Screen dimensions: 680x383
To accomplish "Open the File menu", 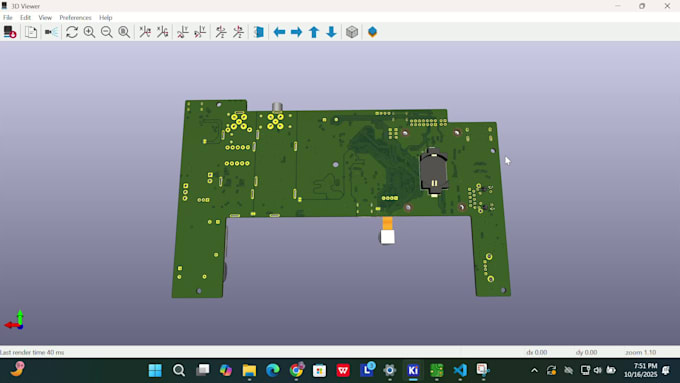I will pyautogui.click(x=8, y=17).
